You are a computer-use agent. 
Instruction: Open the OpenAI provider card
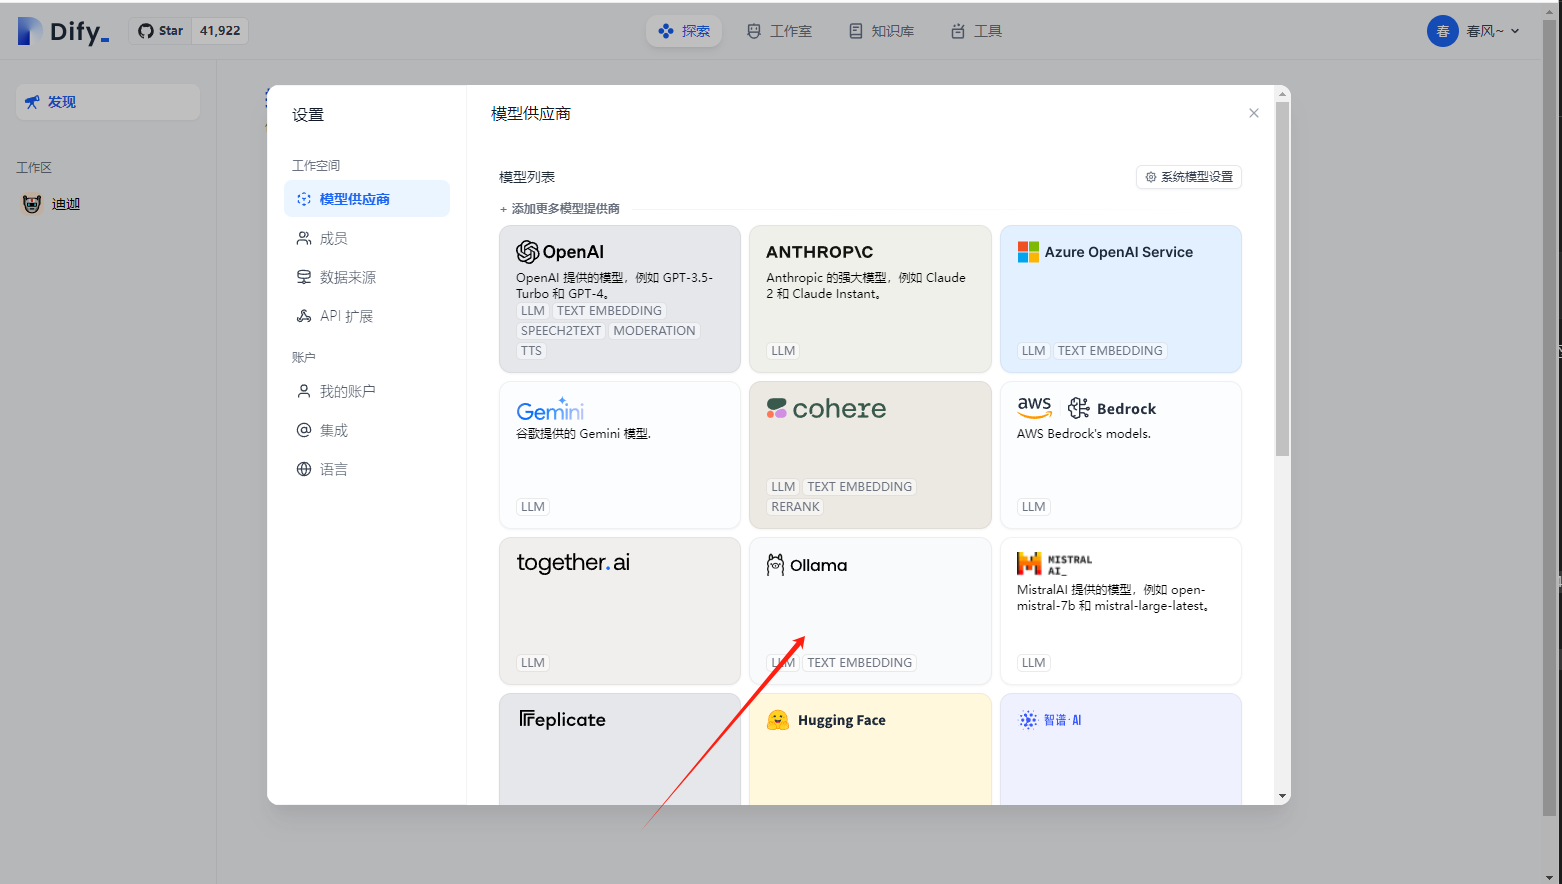(x=619, y=298)
